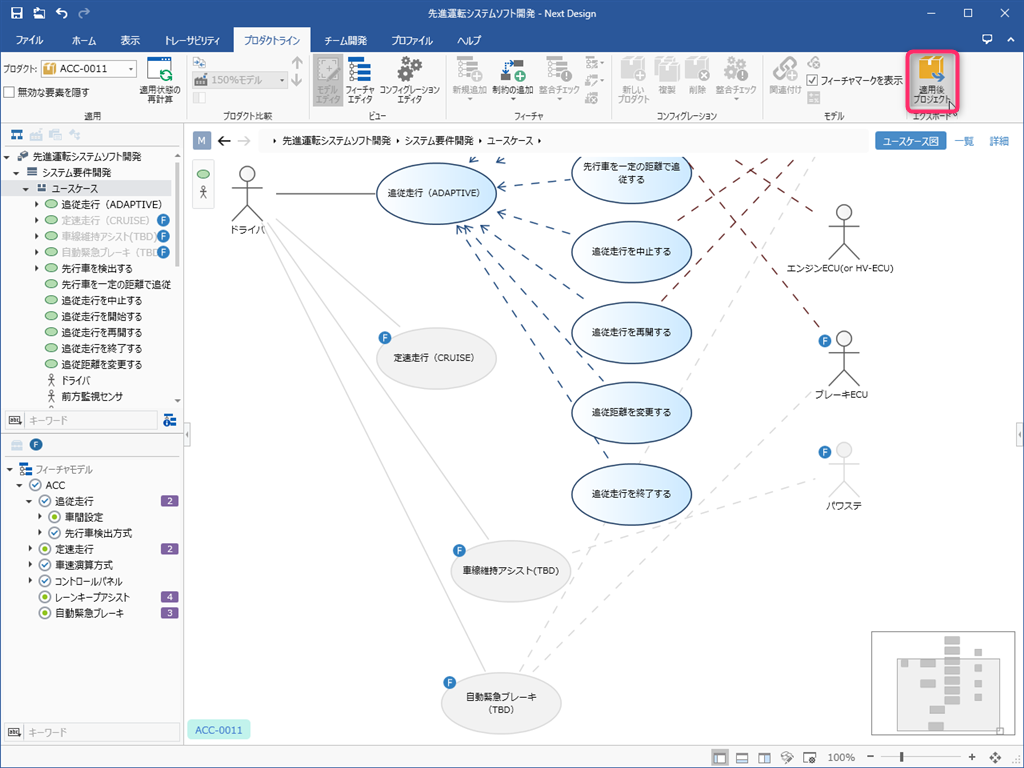Enable the 無効な要素を隠す checkbox
Viewport: 1024px width, 768px height.
point(9,92)
